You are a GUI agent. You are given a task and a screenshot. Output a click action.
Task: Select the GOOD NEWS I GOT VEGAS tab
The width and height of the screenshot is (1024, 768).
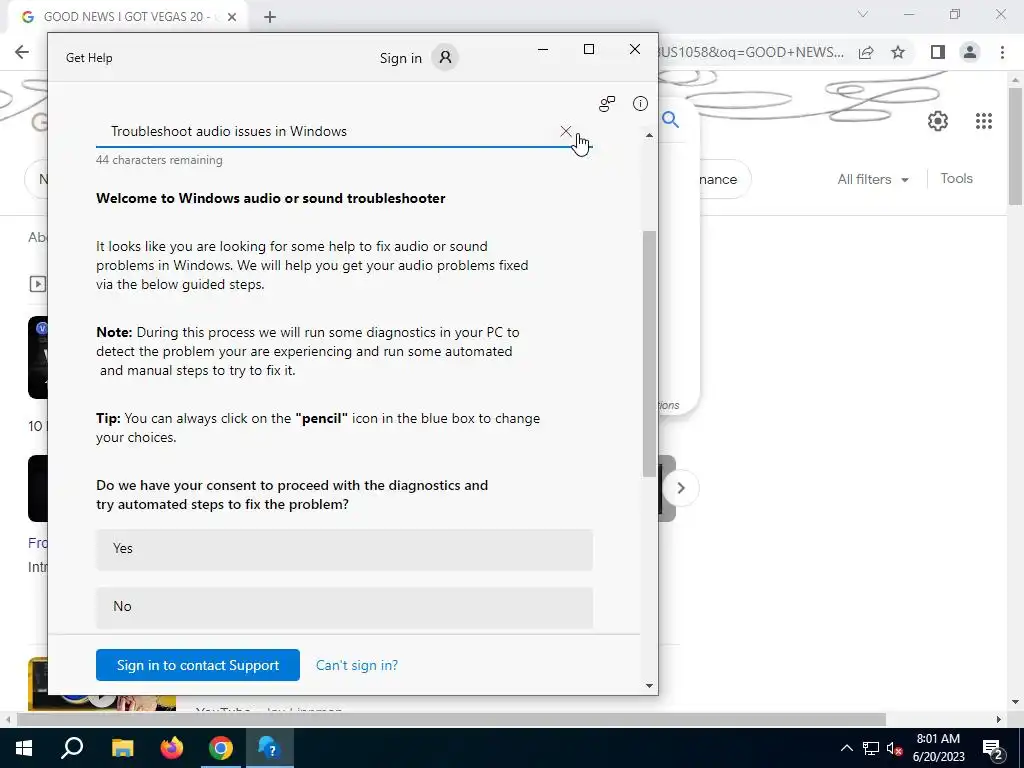(127, 17)
